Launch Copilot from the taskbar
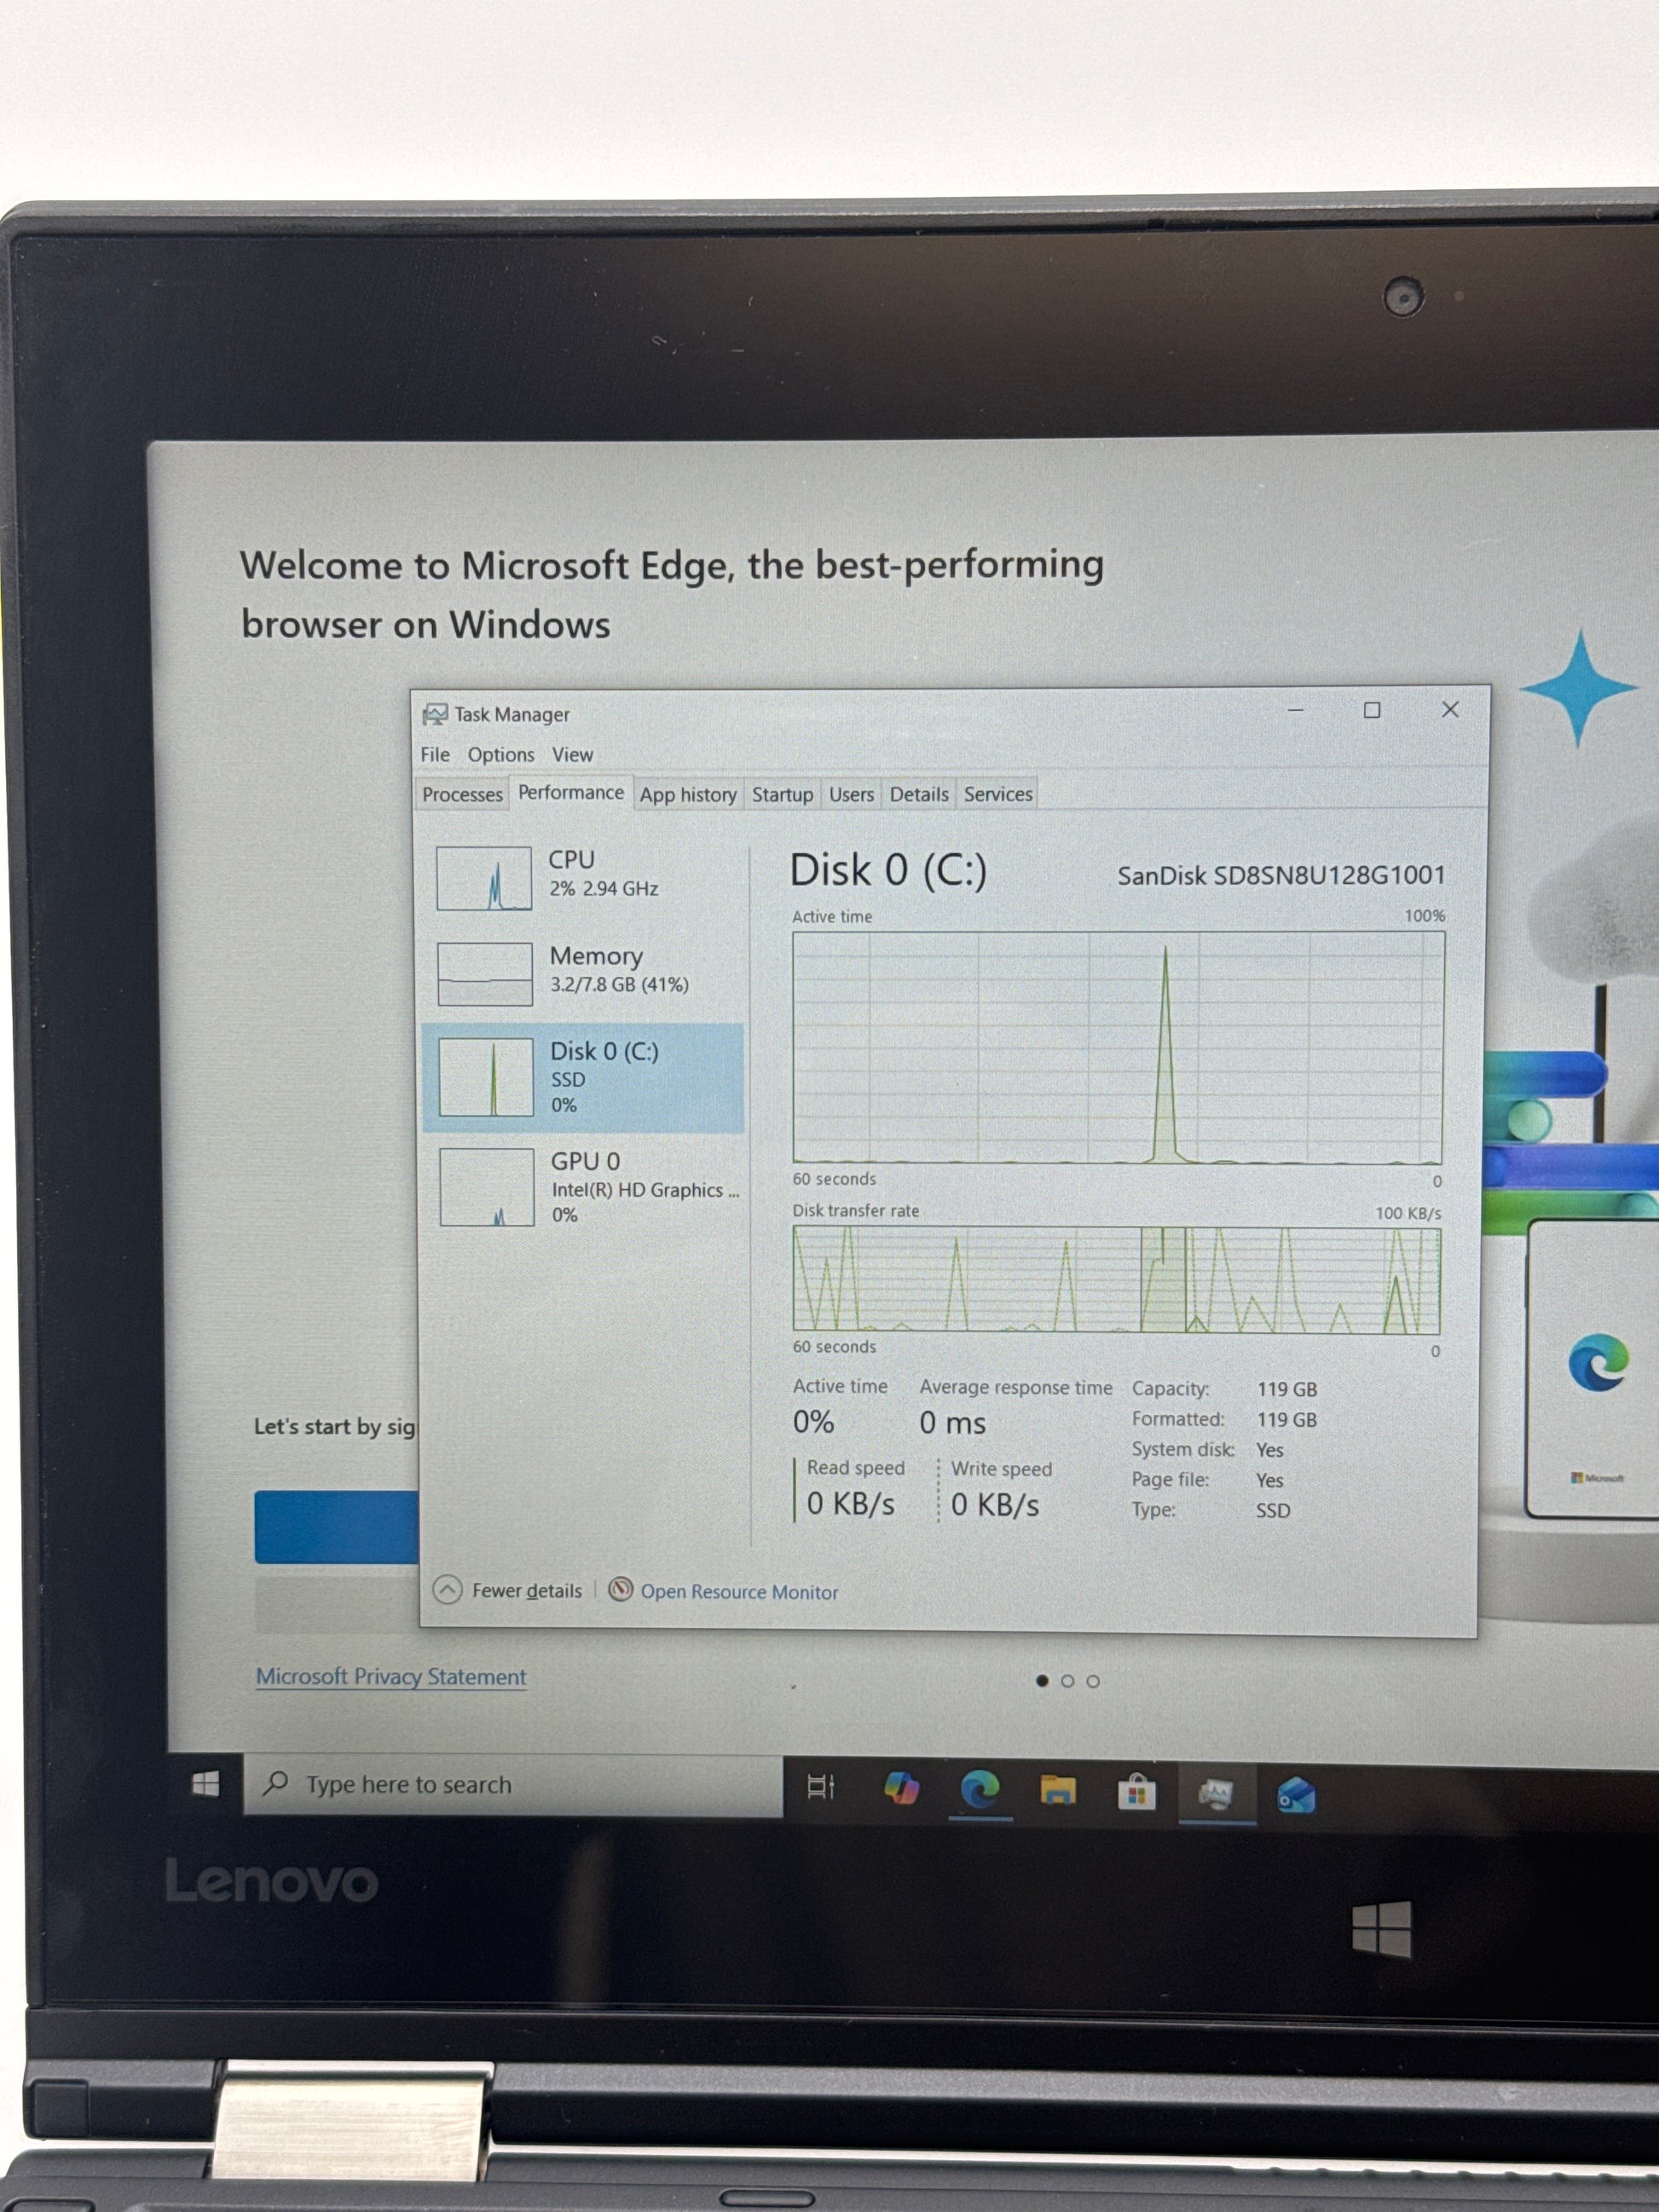Viewport: 1659px width, 2212px height. tap(901, 1788)
